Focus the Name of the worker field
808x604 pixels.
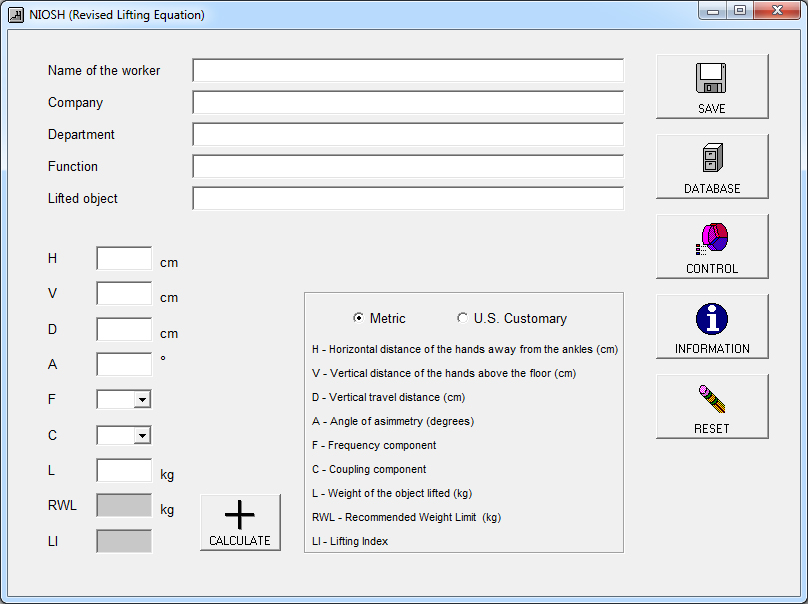(x=408, y=70)
